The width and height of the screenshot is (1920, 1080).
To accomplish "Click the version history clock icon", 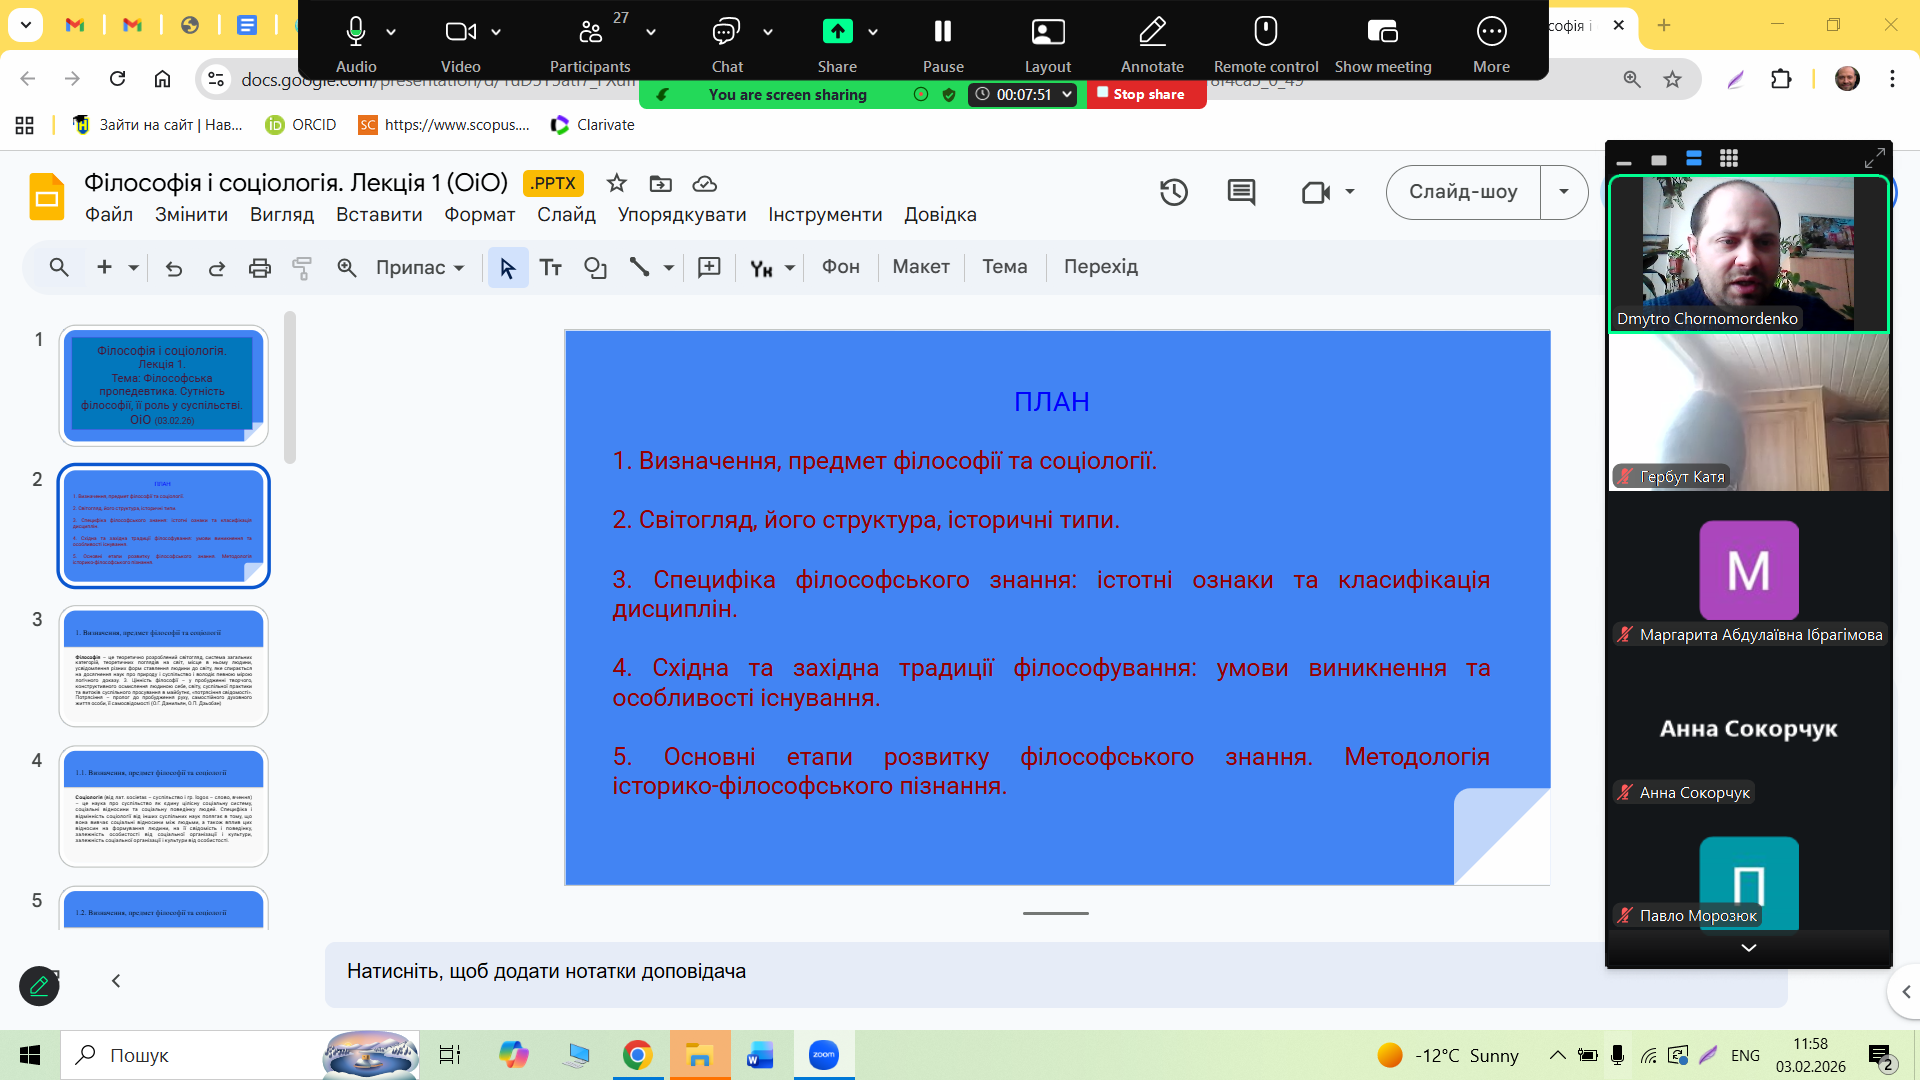I will pyautogui.click(x=1173, y=192).
